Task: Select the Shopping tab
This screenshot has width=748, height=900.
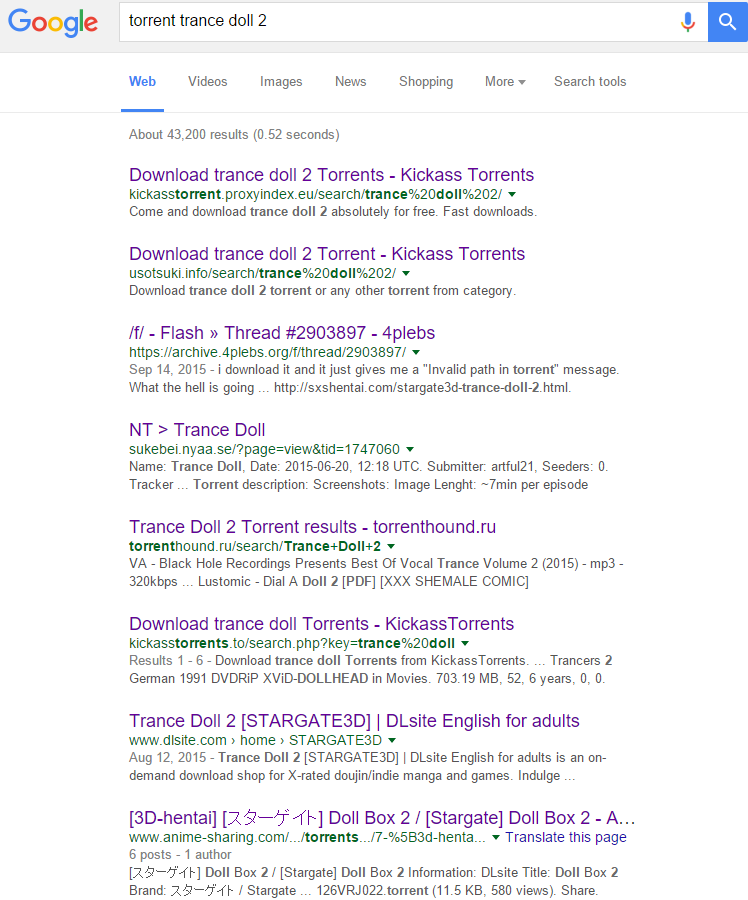Action: click(x=426, y=82)
